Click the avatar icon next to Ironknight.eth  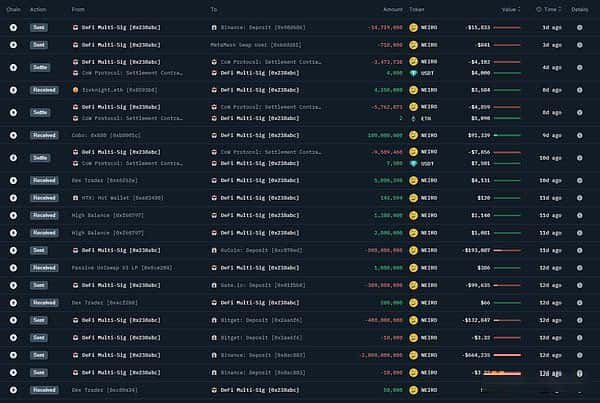tap(76, 90)
